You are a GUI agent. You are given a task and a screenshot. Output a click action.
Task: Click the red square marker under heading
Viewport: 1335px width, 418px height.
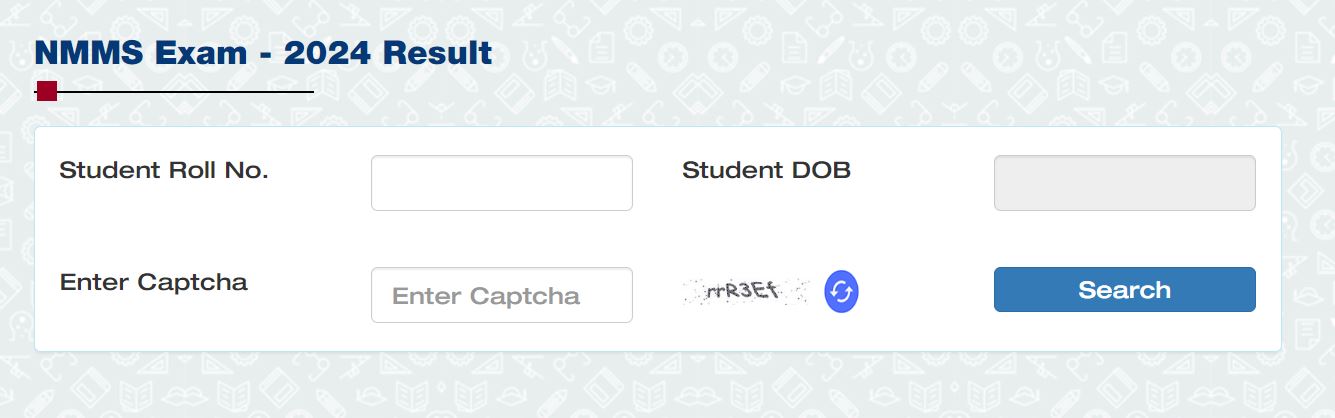click(x=46, y=92)
